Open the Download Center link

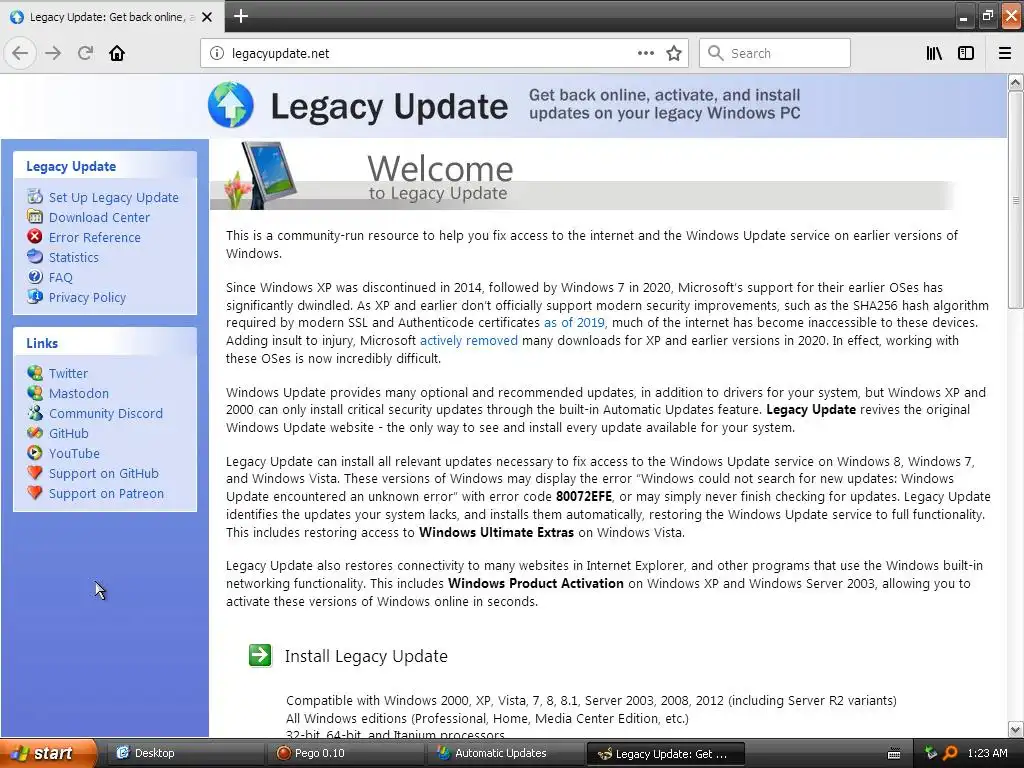click(99, 217)
